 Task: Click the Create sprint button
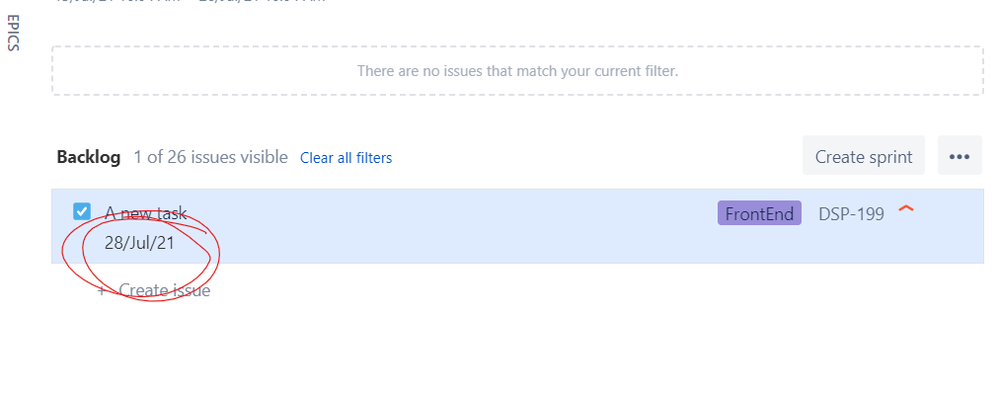pos(863,155)
